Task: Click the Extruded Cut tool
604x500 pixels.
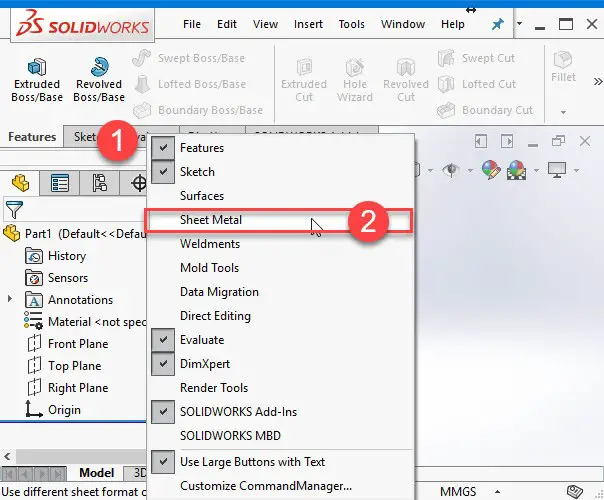Action: point(304,81)
